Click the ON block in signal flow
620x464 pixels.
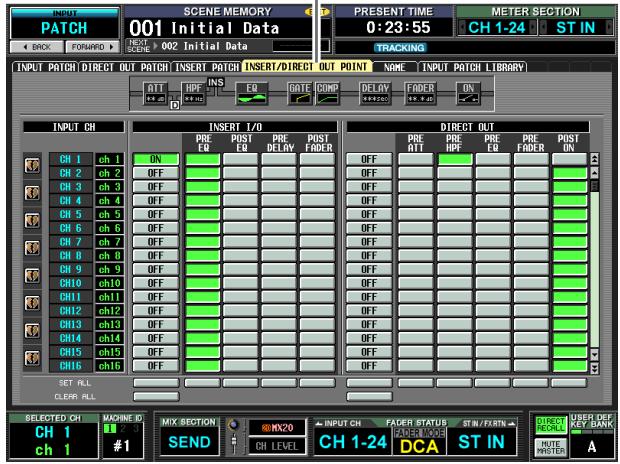pos(468,93)
